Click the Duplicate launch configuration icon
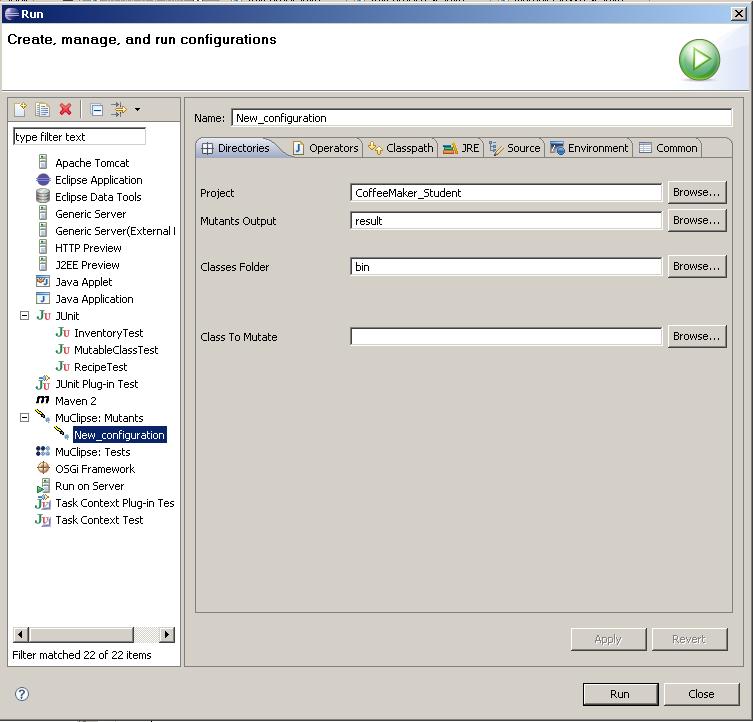The image size is (753, 722). pos(43,110)
